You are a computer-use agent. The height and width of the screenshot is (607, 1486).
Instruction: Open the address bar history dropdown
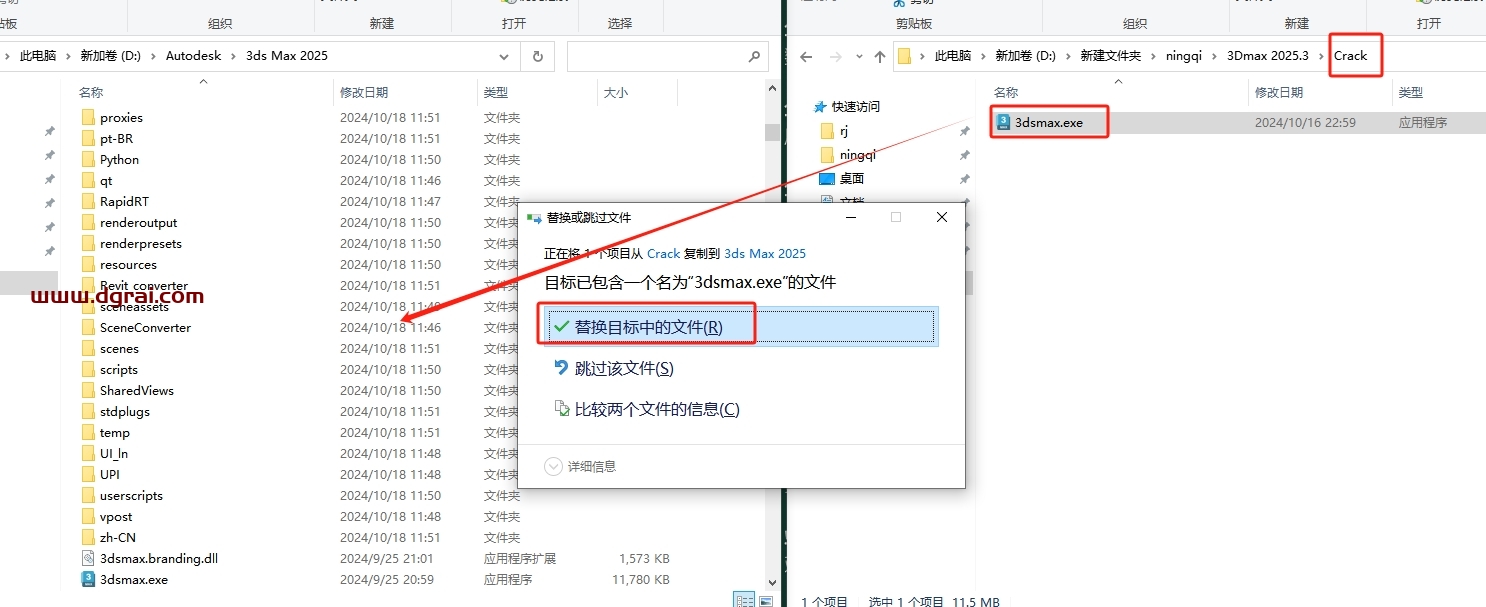coord(504,55)
